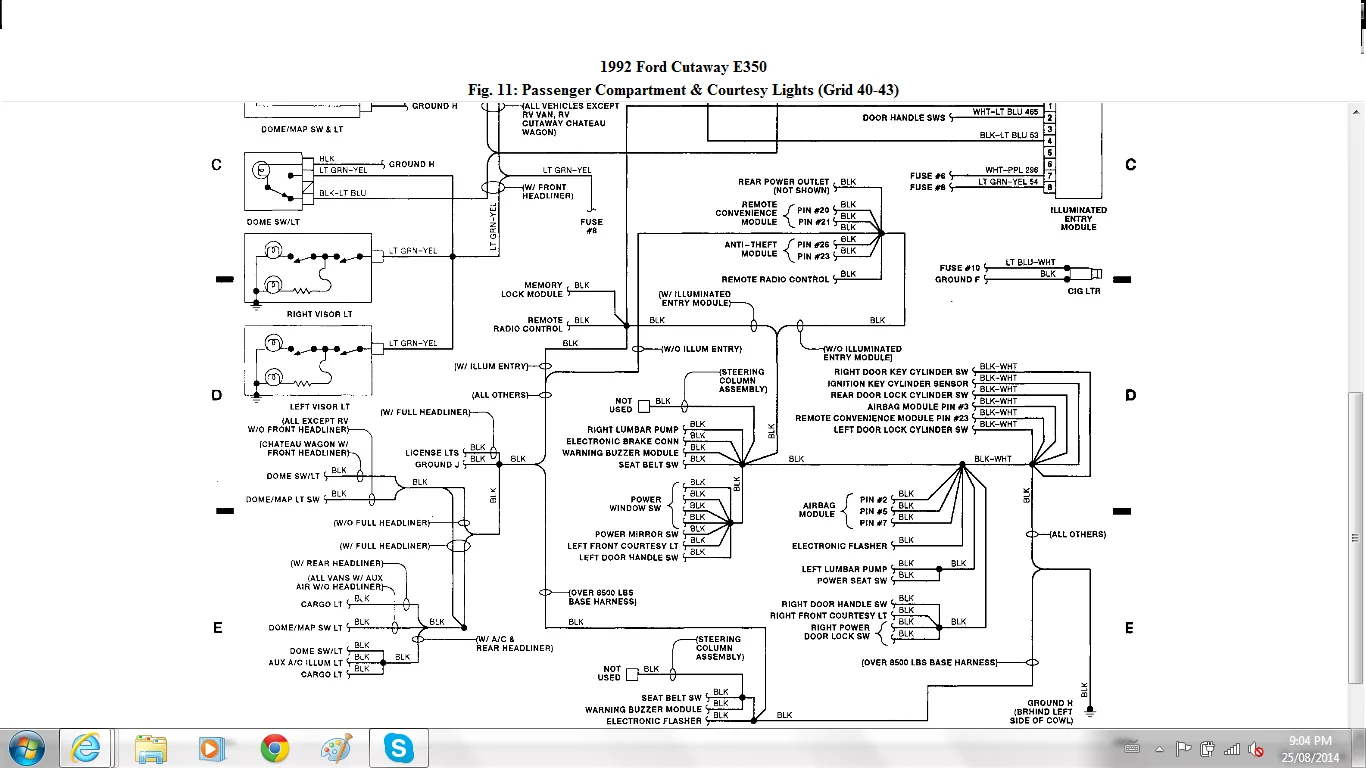Viewport: 1366px width, 768px height.
Task: Open Google Chrome from the taskbar
Action: tap(274, 748)
